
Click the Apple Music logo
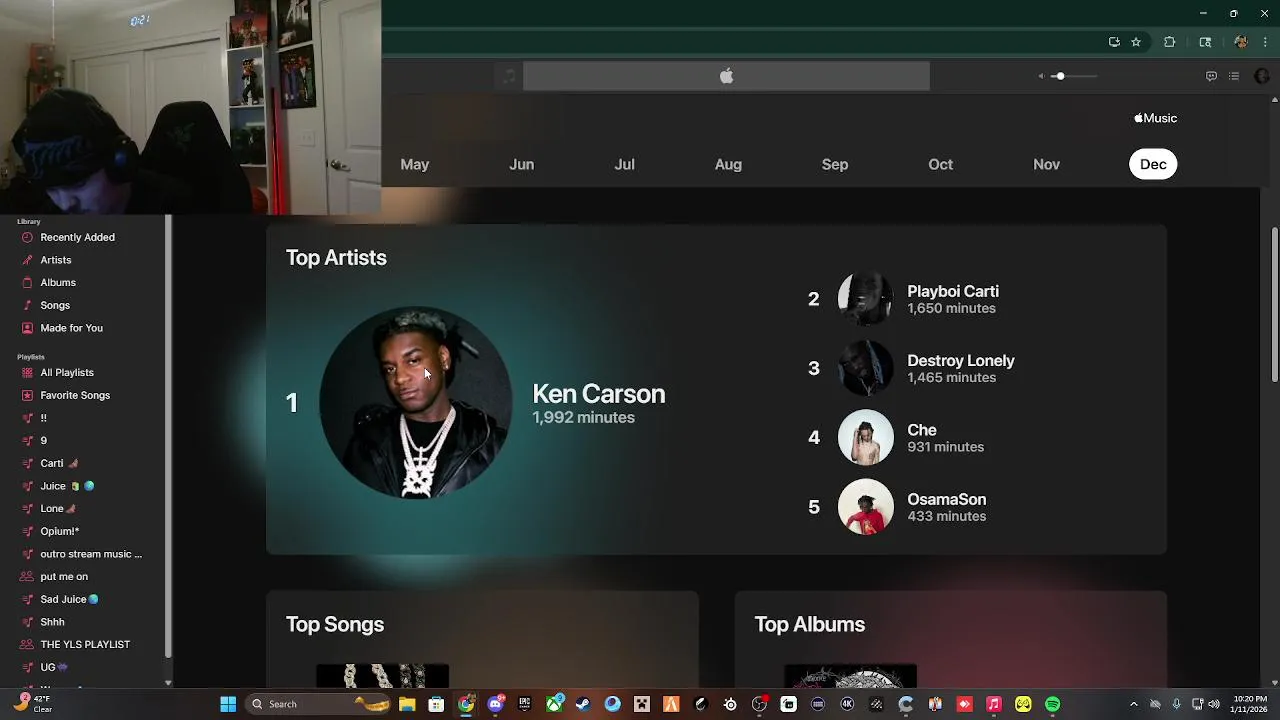coord(1155,118)
